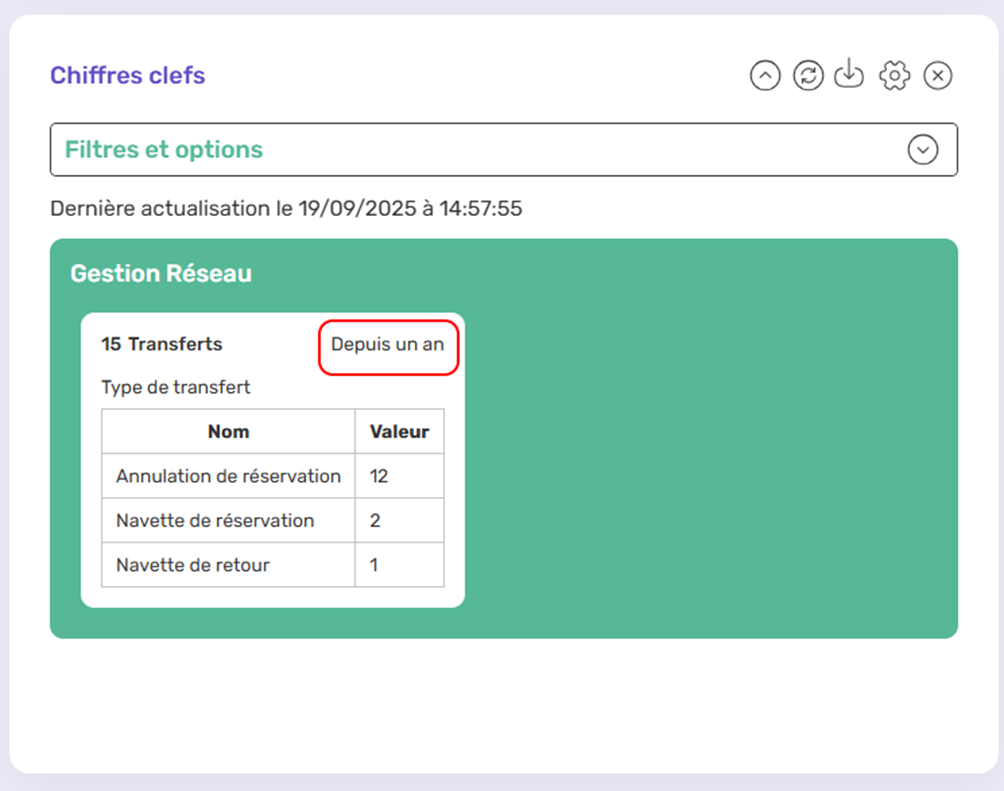Select the Gestion Réseau section header

(161, 273)
